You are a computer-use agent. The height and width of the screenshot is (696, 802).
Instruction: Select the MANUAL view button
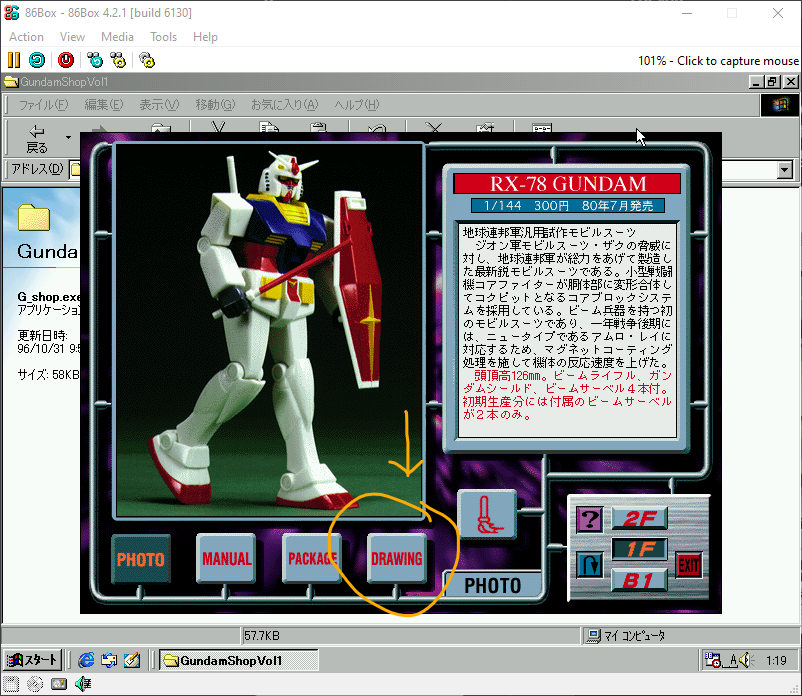point(226,558)
